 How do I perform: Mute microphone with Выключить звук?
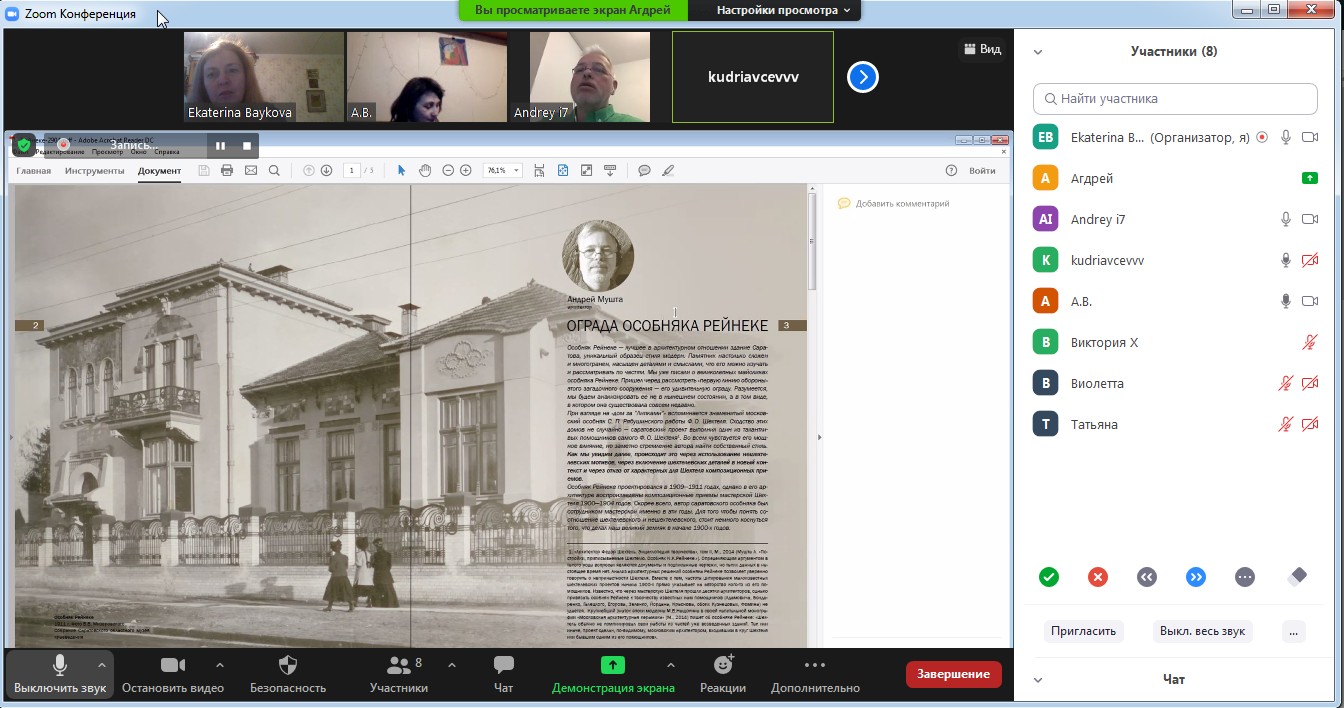click(59, 666)
